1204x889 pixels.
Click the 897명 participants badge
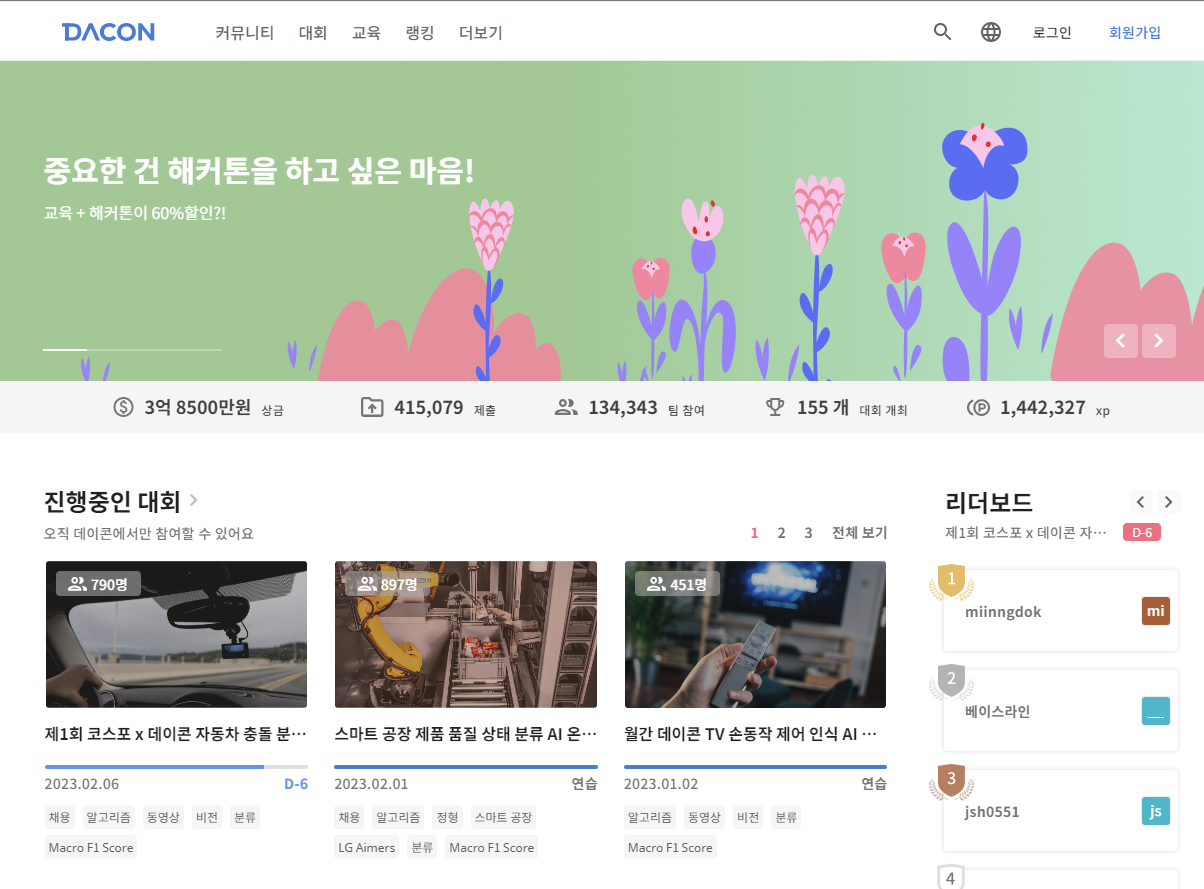[x=387, y=584]
